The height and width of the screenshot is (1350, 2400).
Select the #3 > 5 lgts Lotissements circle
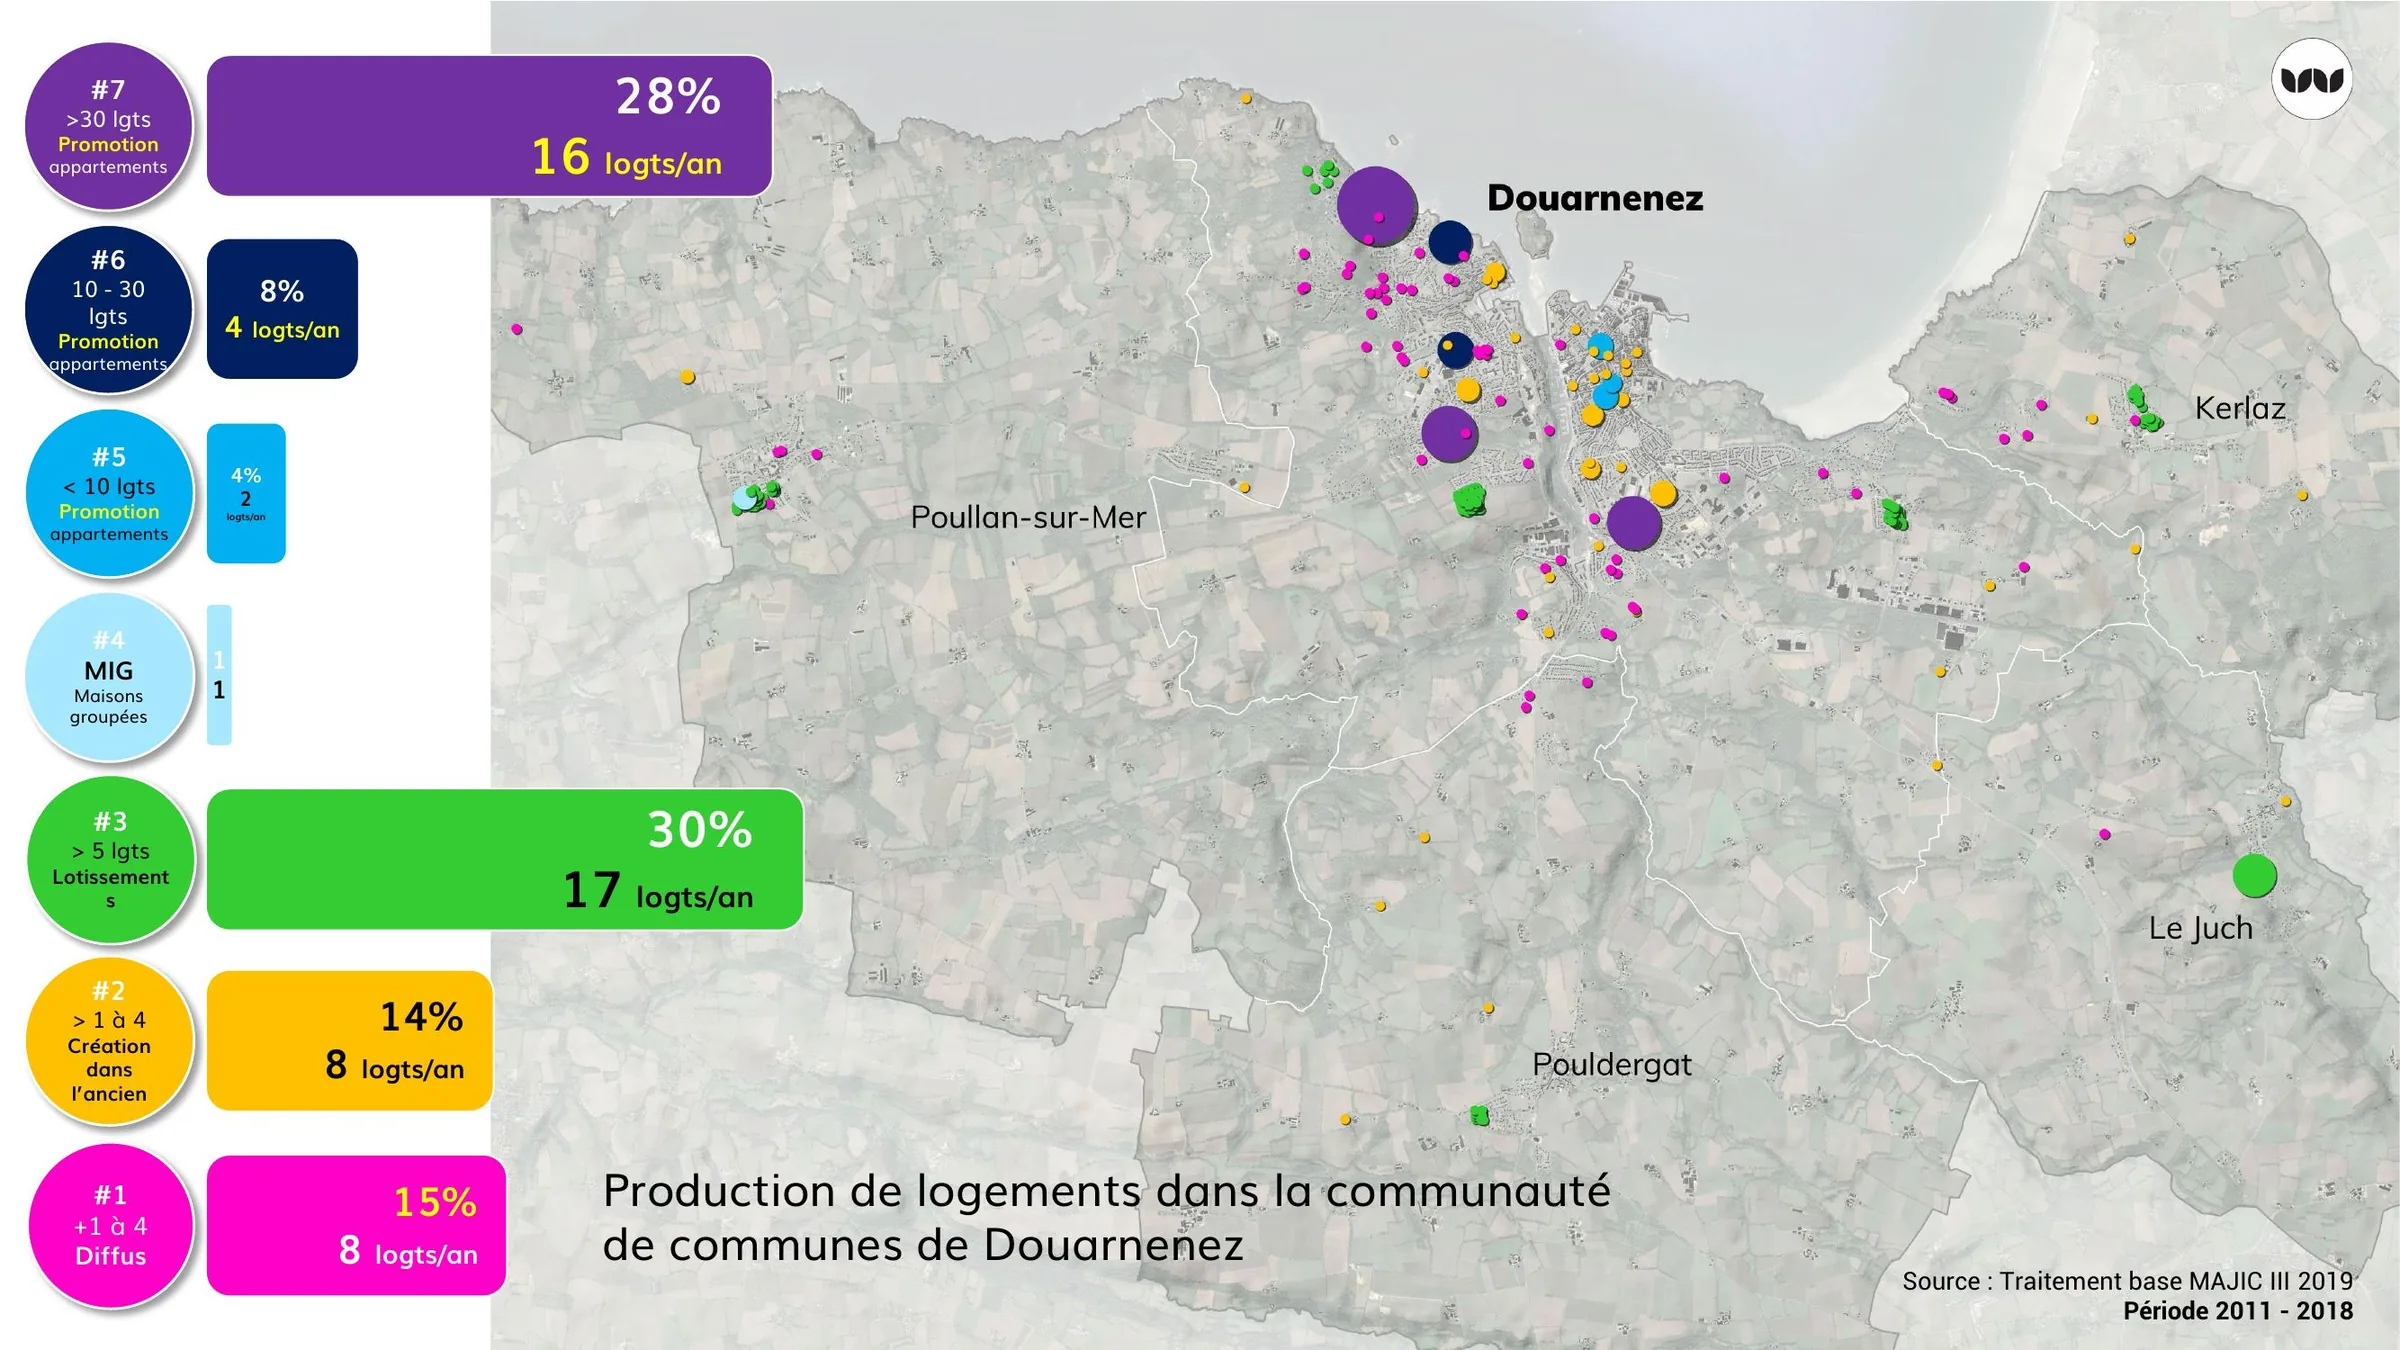[x=110, y=859]
